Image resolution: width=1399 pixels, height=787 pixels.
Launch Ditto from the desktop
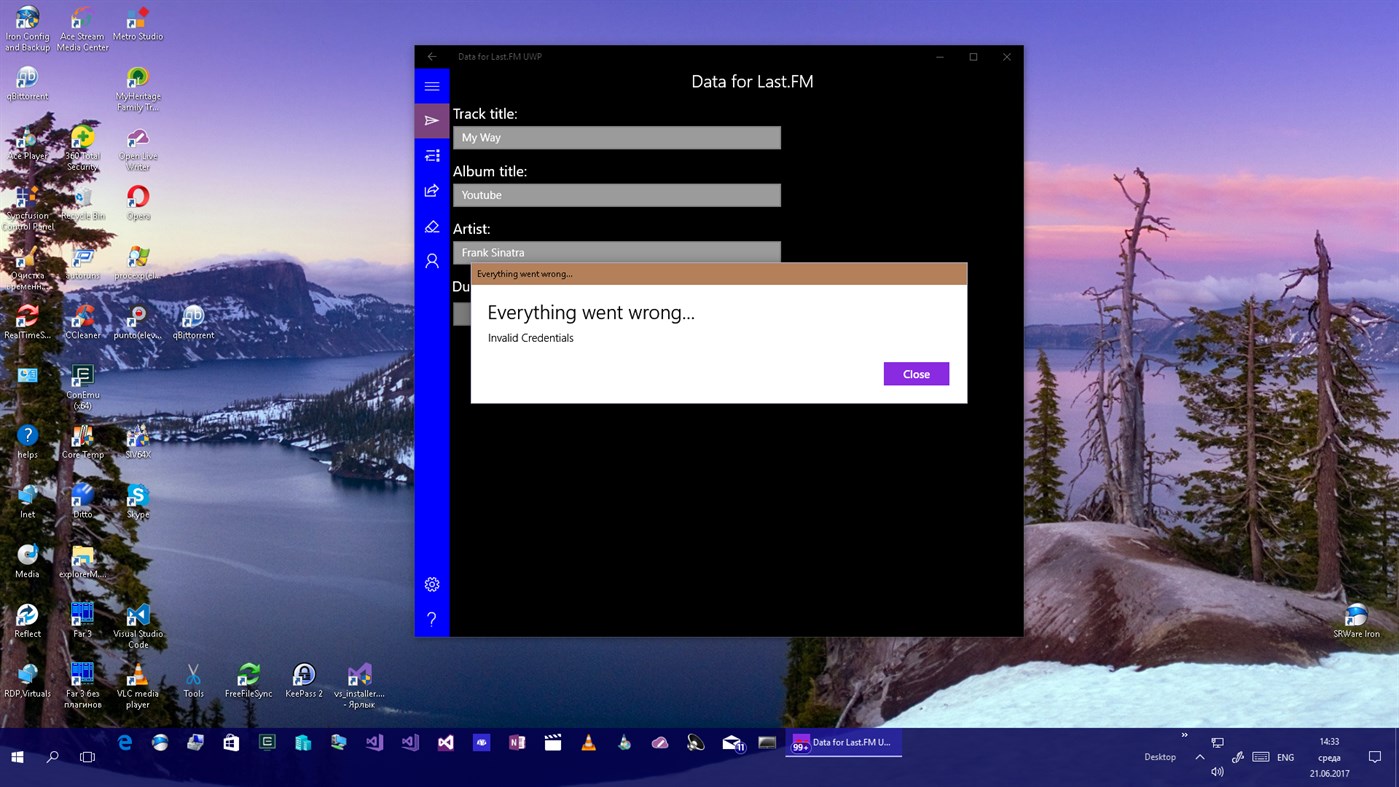[82, 502]
